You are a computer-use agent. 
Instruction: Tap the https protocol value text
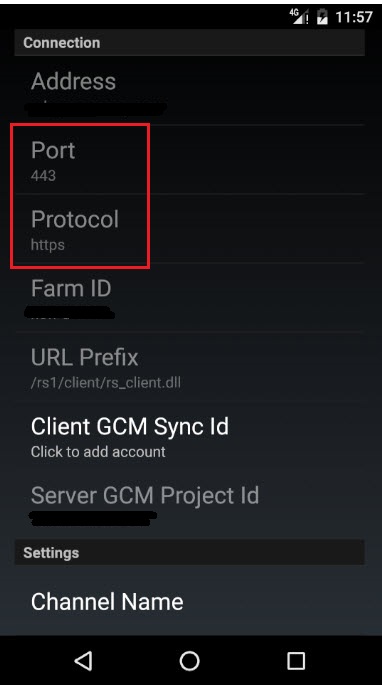click(48, 245)
